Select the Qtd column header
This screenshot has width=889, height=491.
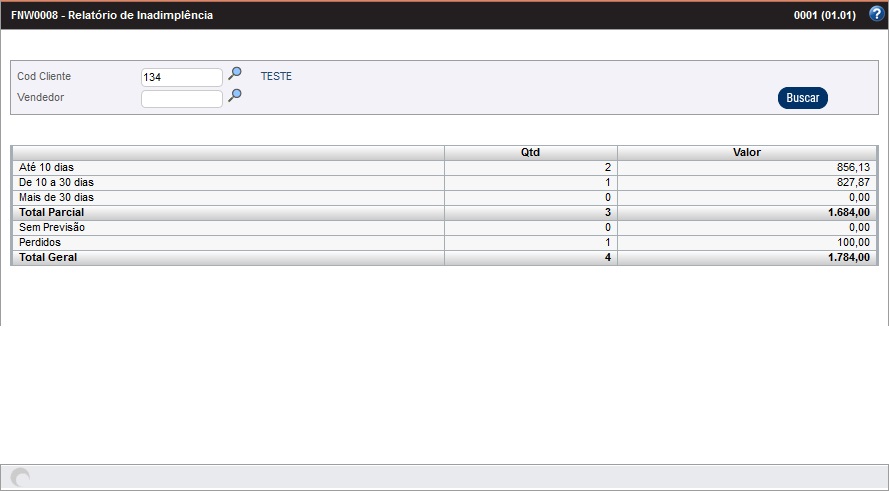click(530, 153)
